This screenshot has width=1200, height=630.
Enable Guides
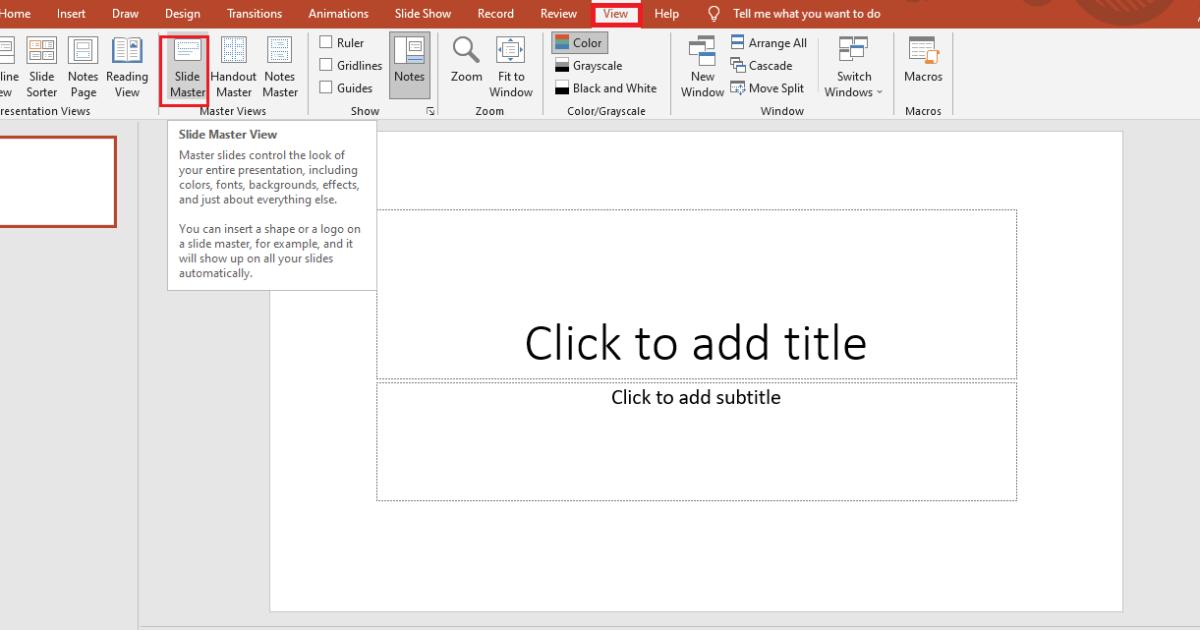pos(326,87)
